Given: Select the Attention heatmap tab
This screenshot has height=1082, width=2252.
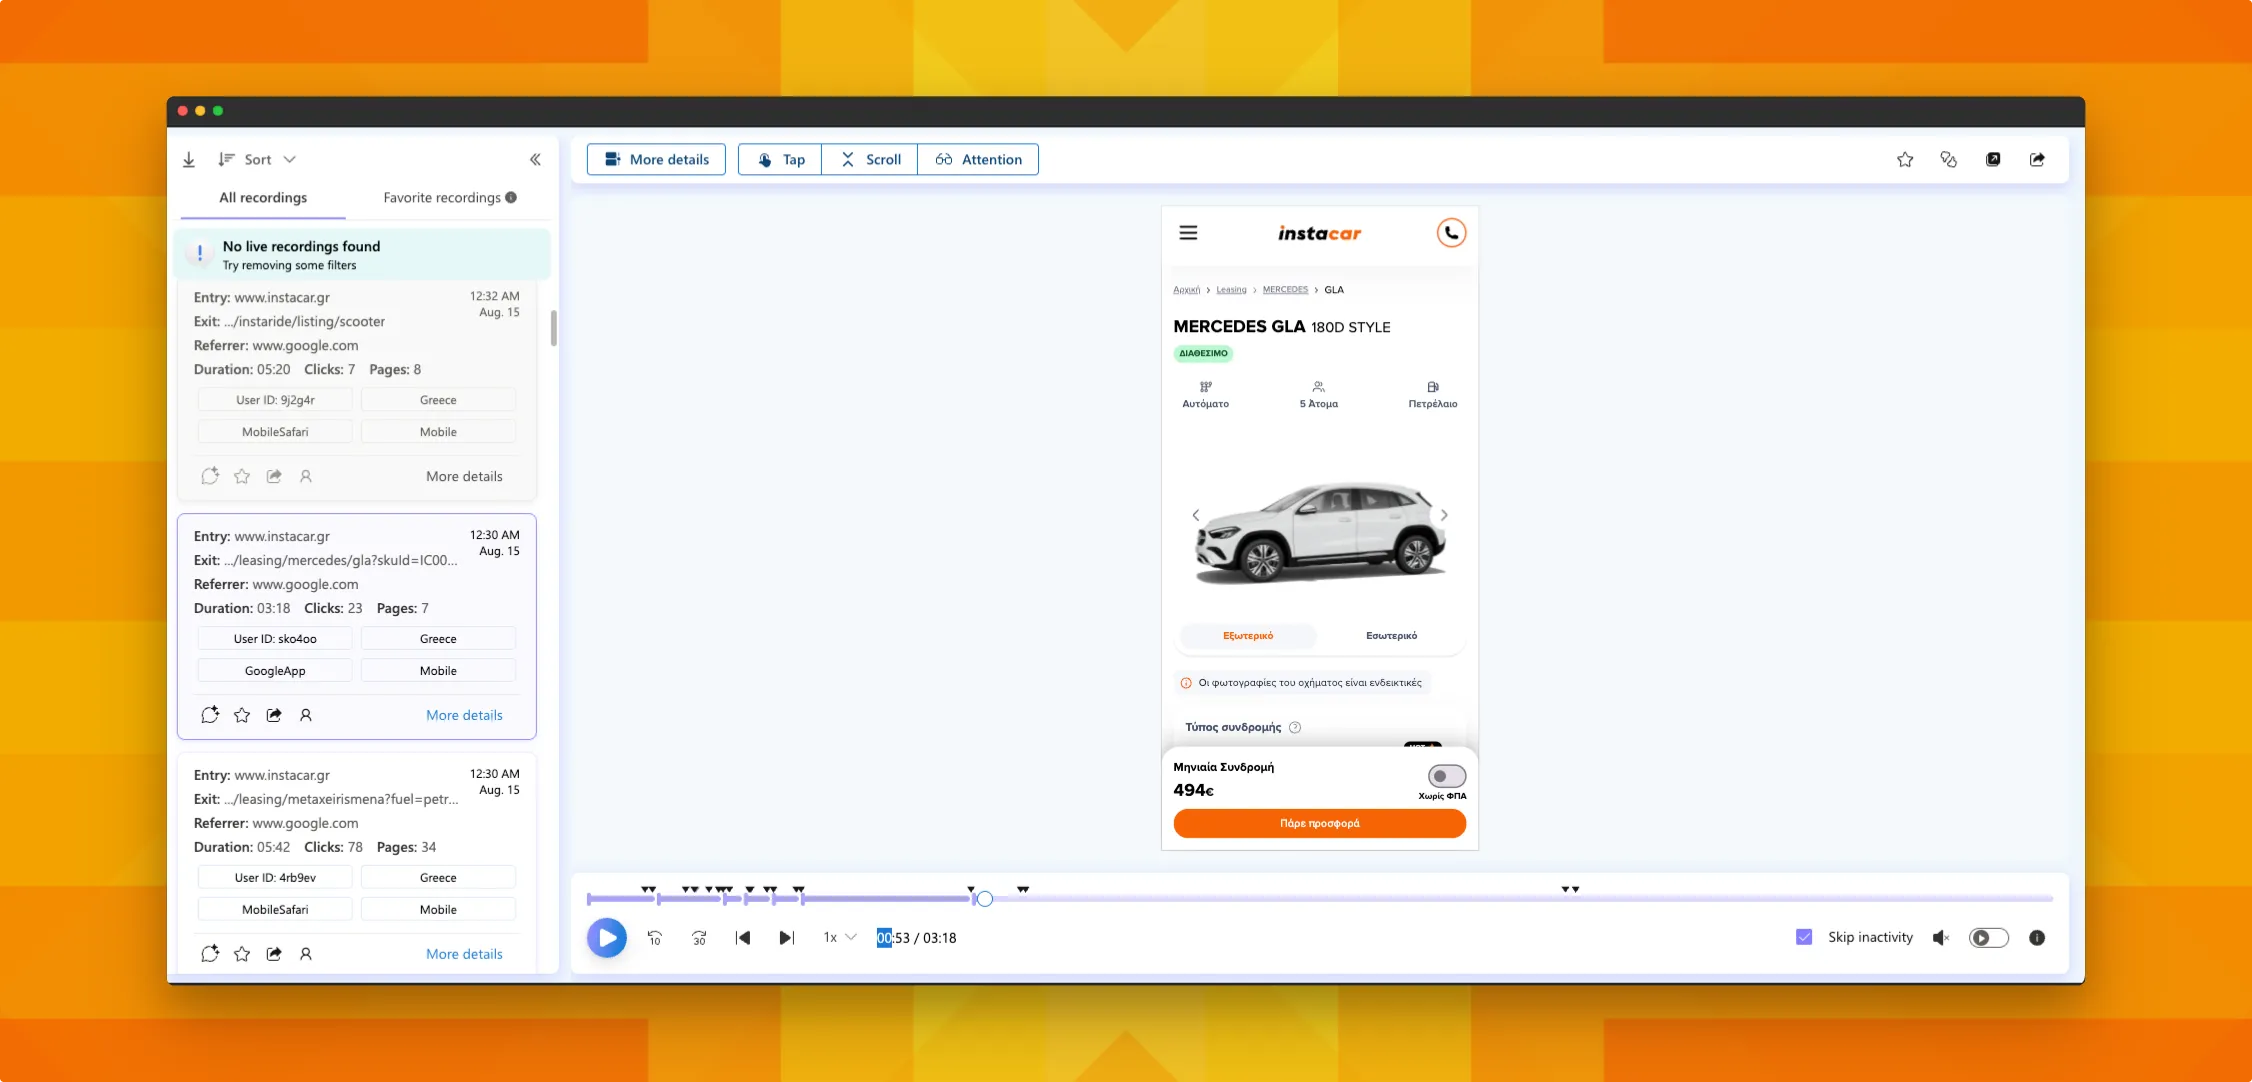Looking at the screenshot, I should click(x=978, y=160).
